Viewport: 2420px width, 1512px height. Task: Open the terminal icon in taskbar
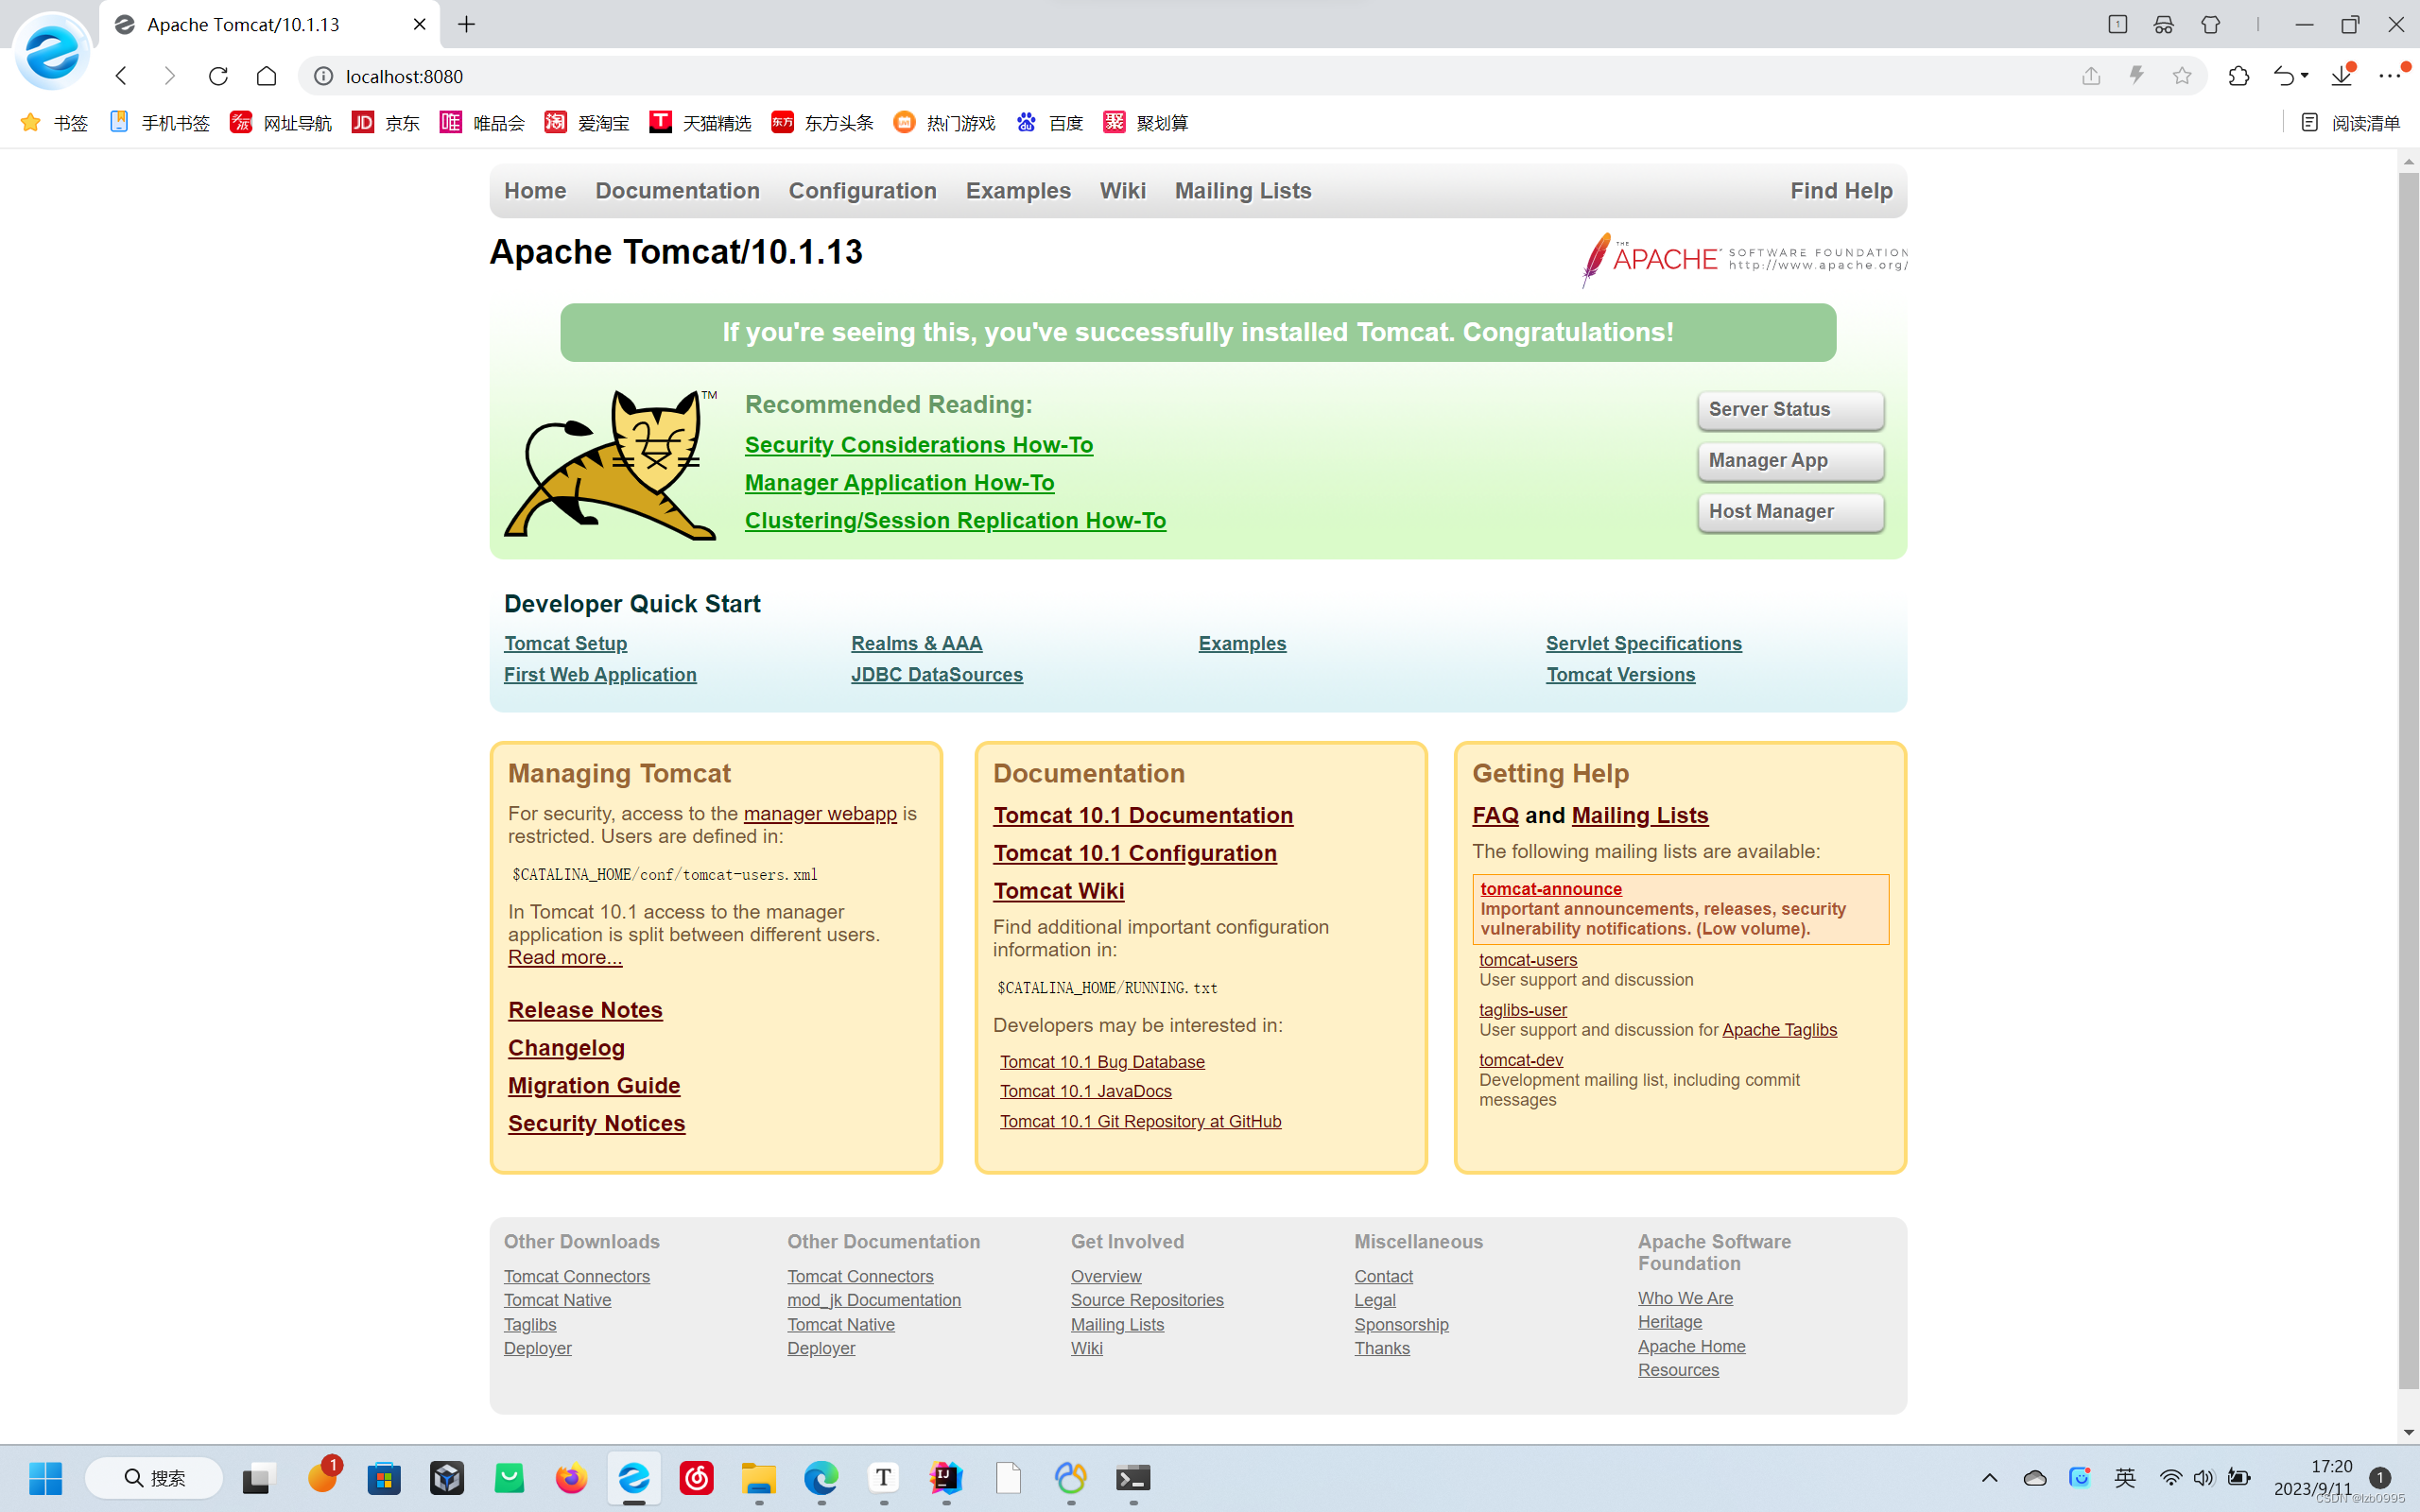1133,1478
